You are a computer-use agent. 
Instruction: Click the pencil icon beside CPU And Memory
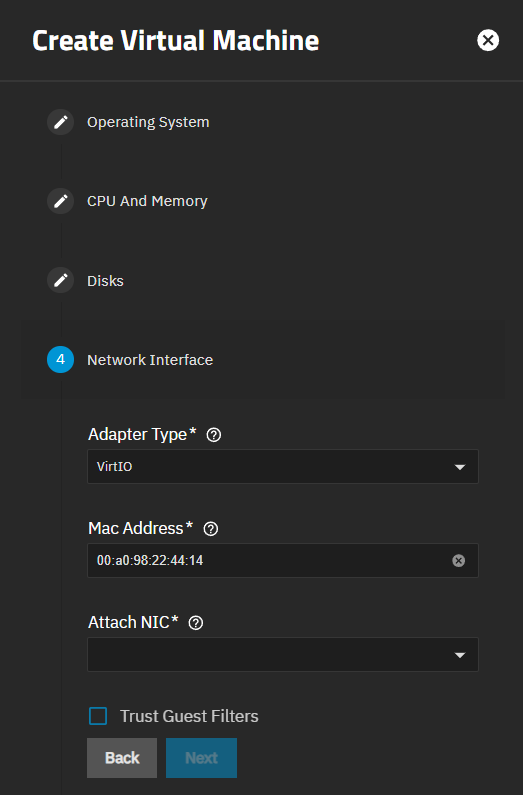click(61, 201)
